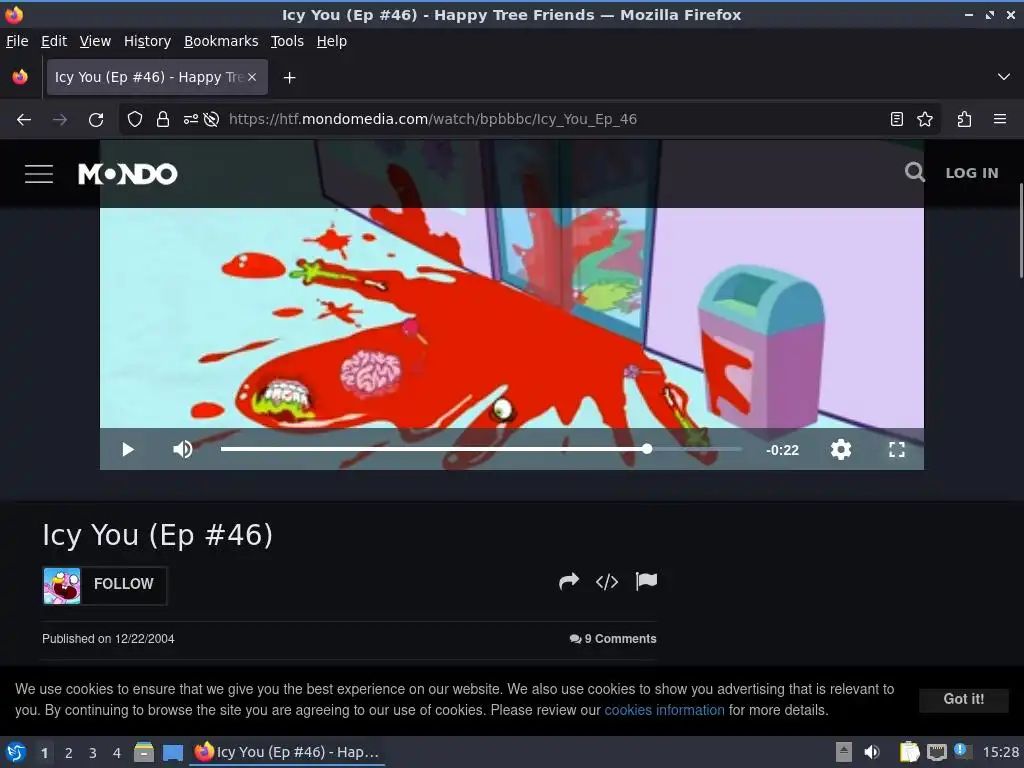Open the site search magnifier
Image resolution: width=1024 pixels, height=768 pixels.
click(914, 172)
